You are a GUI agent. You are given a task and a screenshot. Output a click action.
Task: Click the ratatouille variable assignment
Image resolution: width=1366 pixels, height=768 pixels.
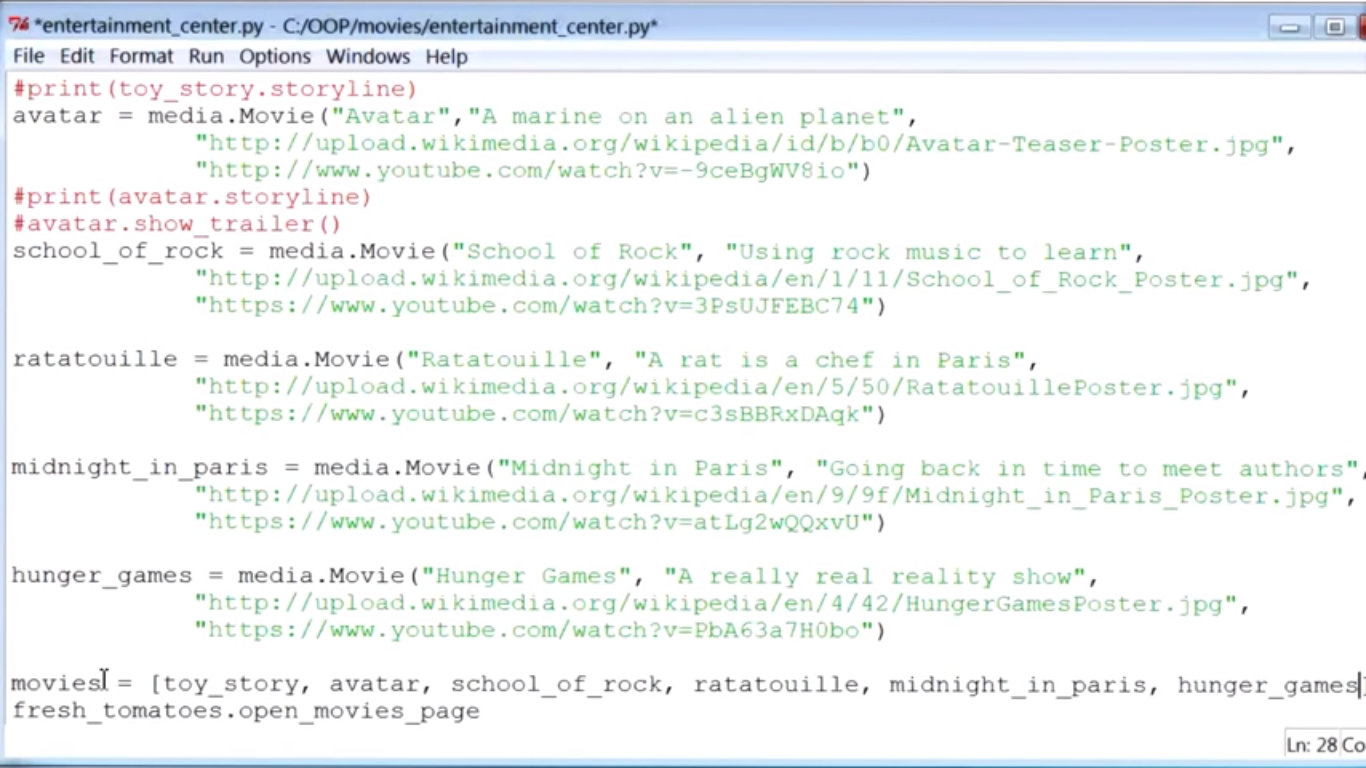click(95, 359)
